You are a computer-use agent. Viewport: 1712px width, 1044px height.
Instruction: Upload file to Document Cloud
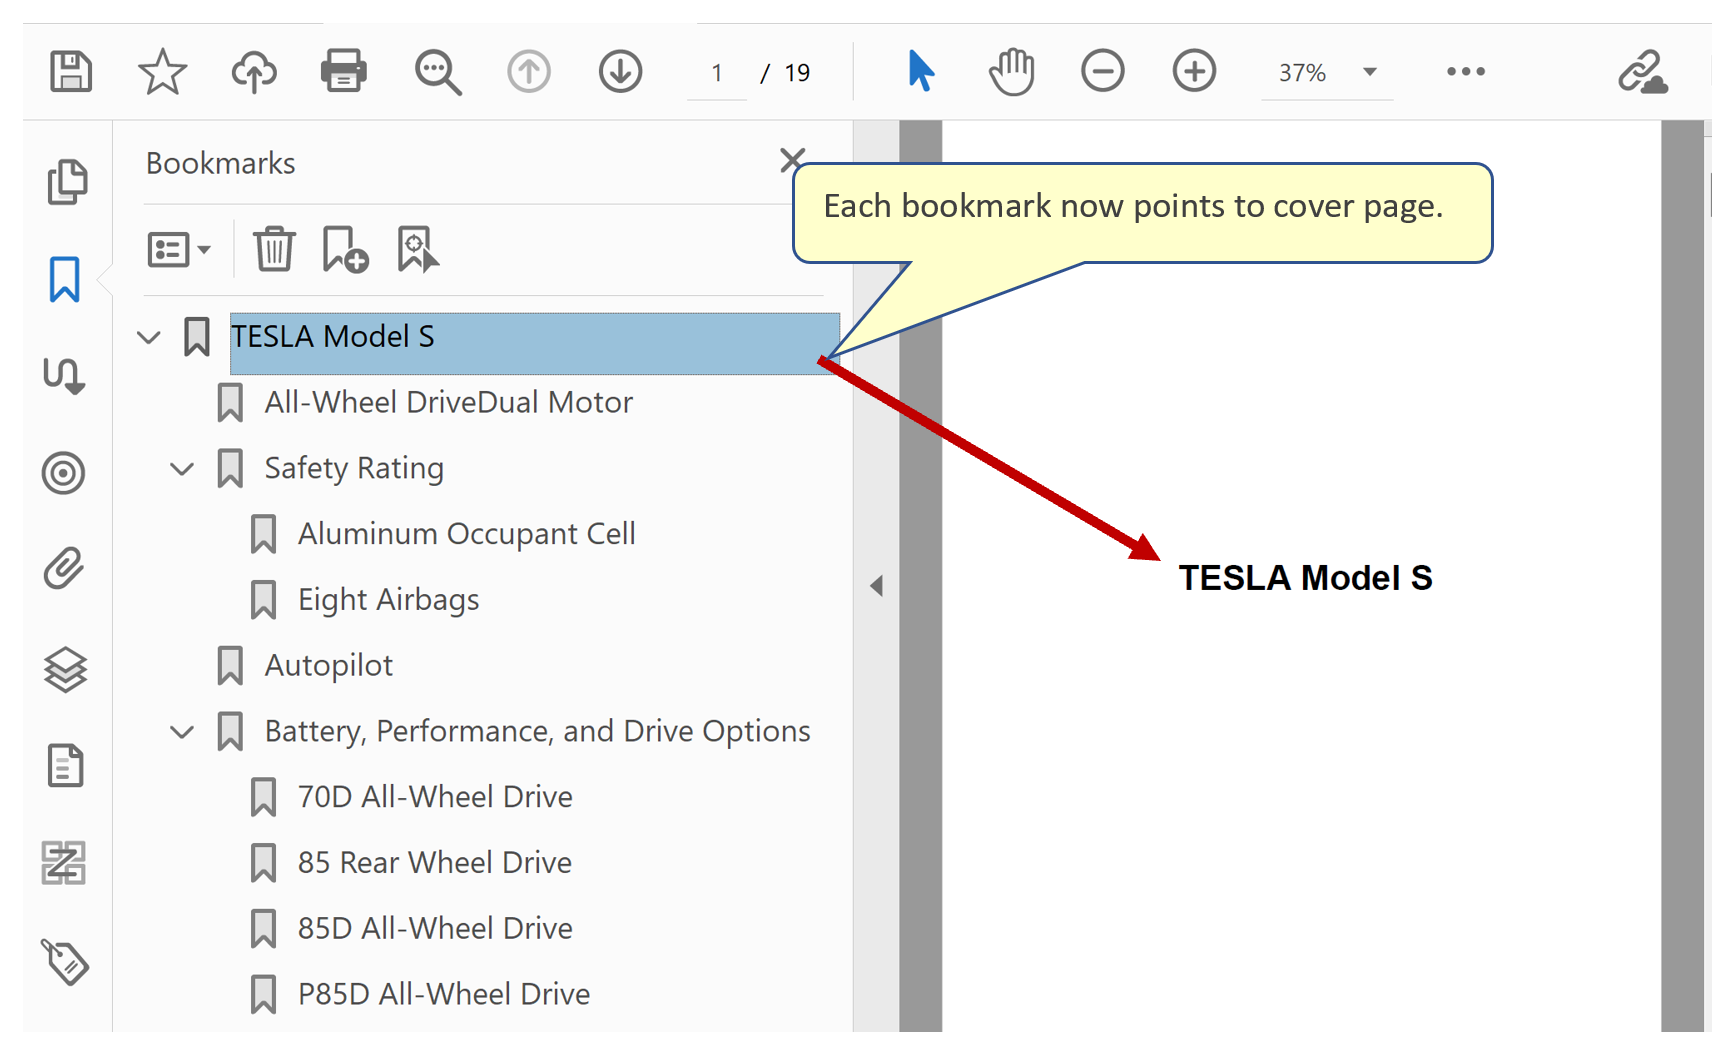coord(254,72)
